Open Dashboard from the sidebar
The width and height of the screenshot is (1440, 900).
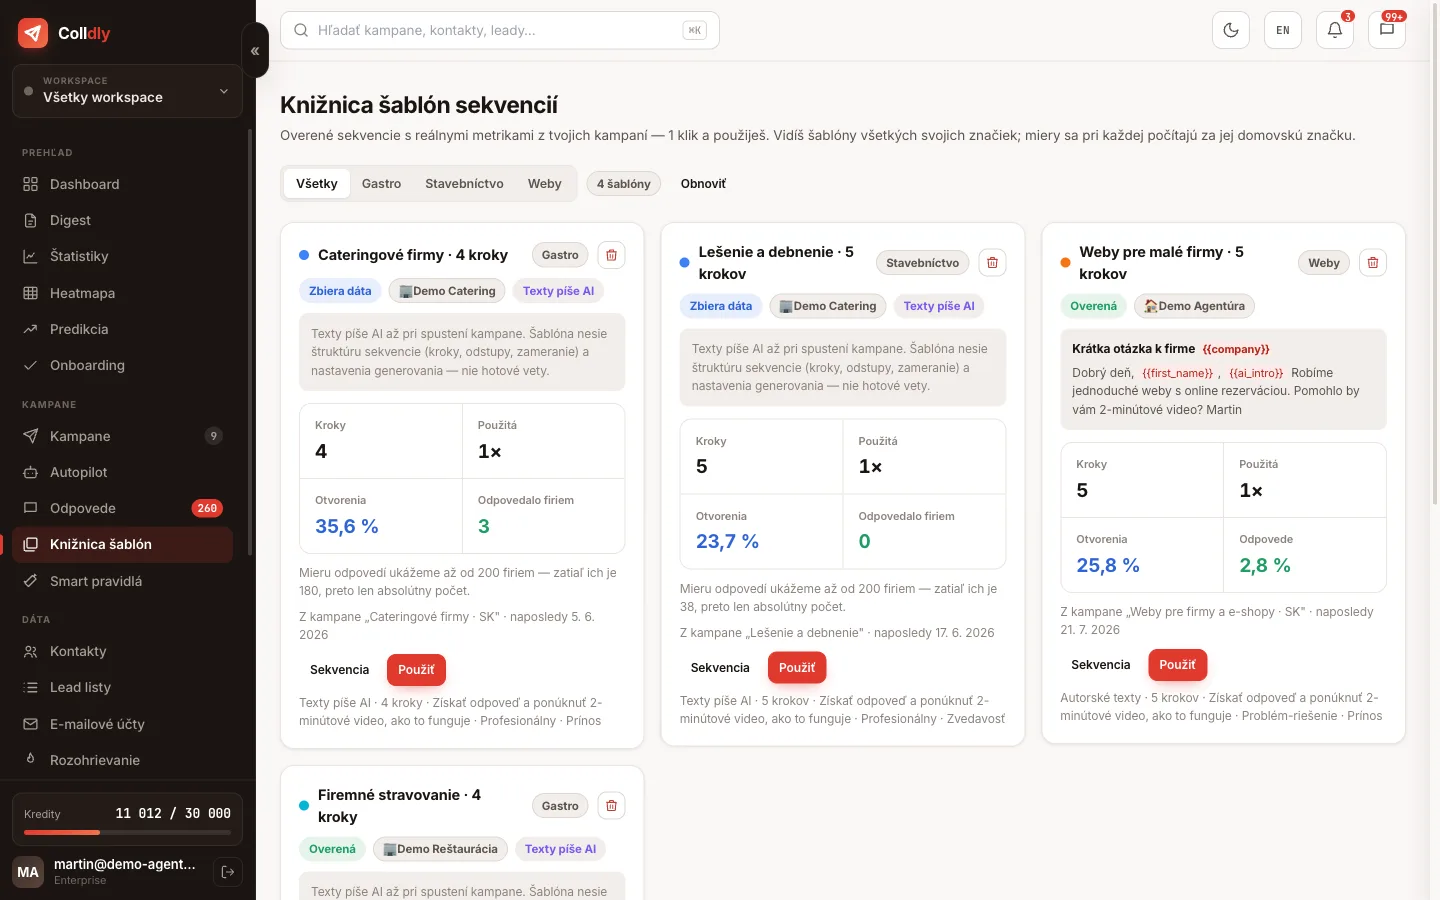coord(122,184)
